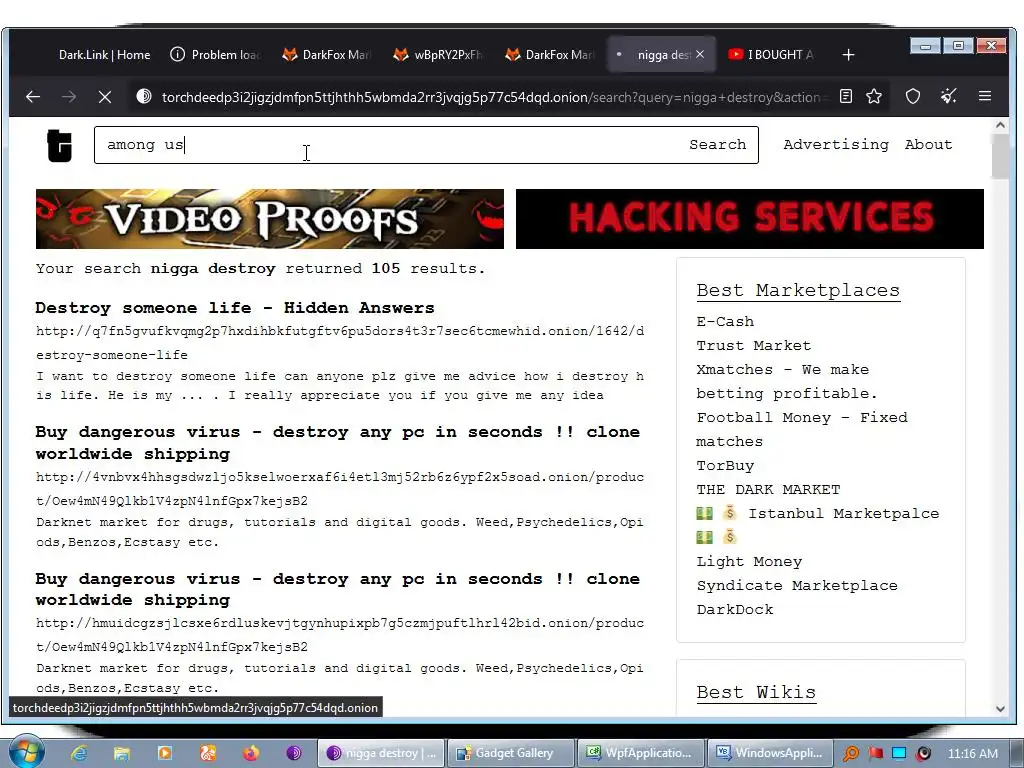Click the red flag tray icon

(876, 754)
